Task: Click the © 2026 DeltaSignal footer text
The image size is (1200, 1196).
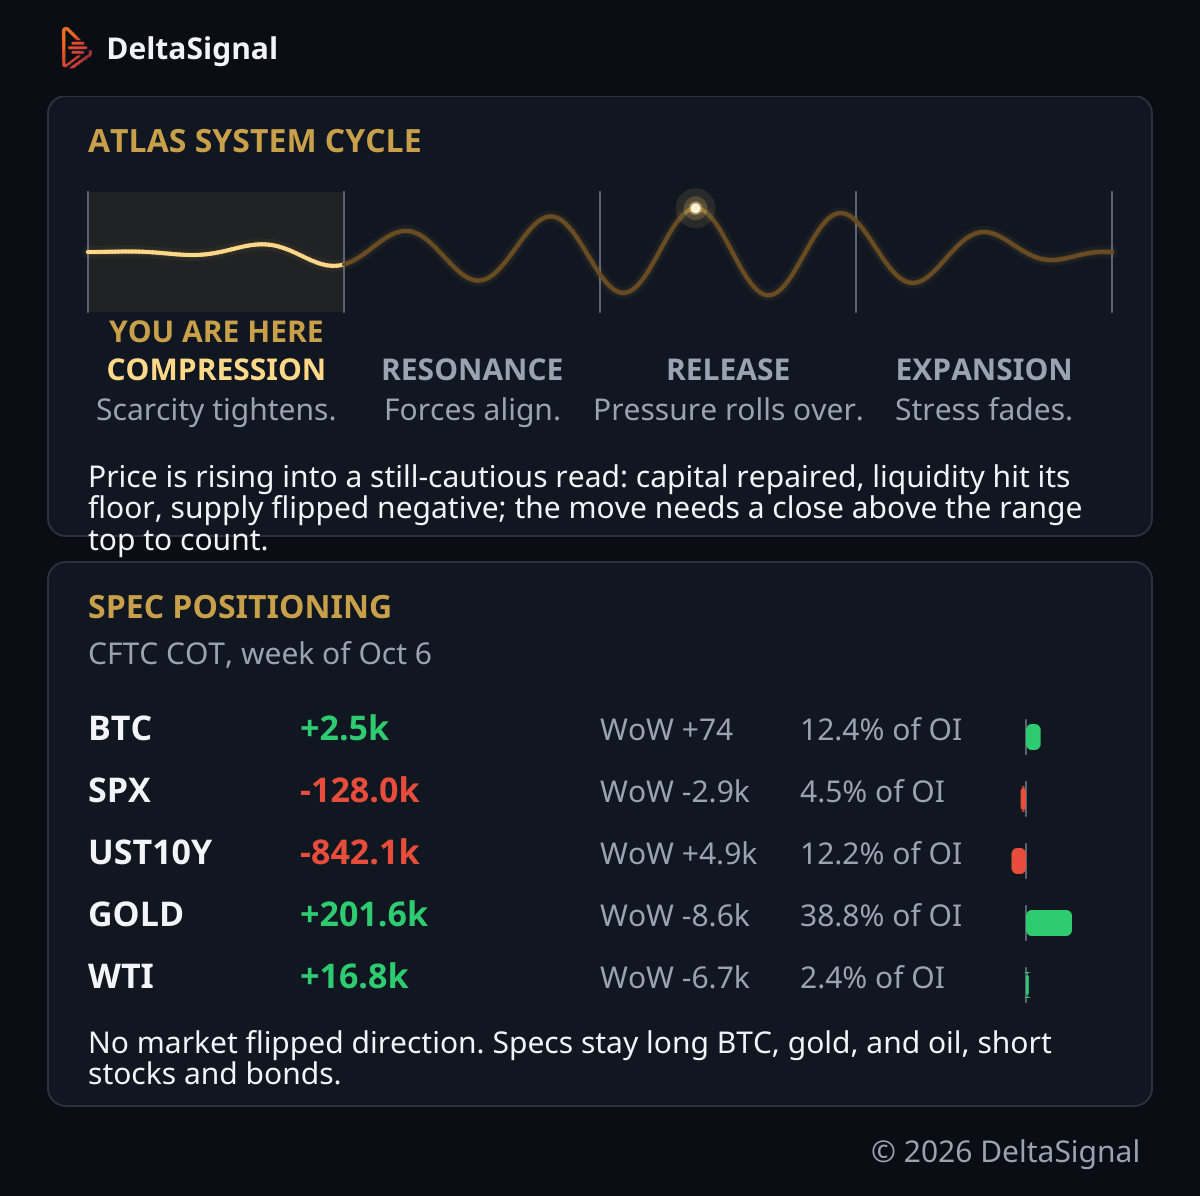Action: (1006, 1152)
